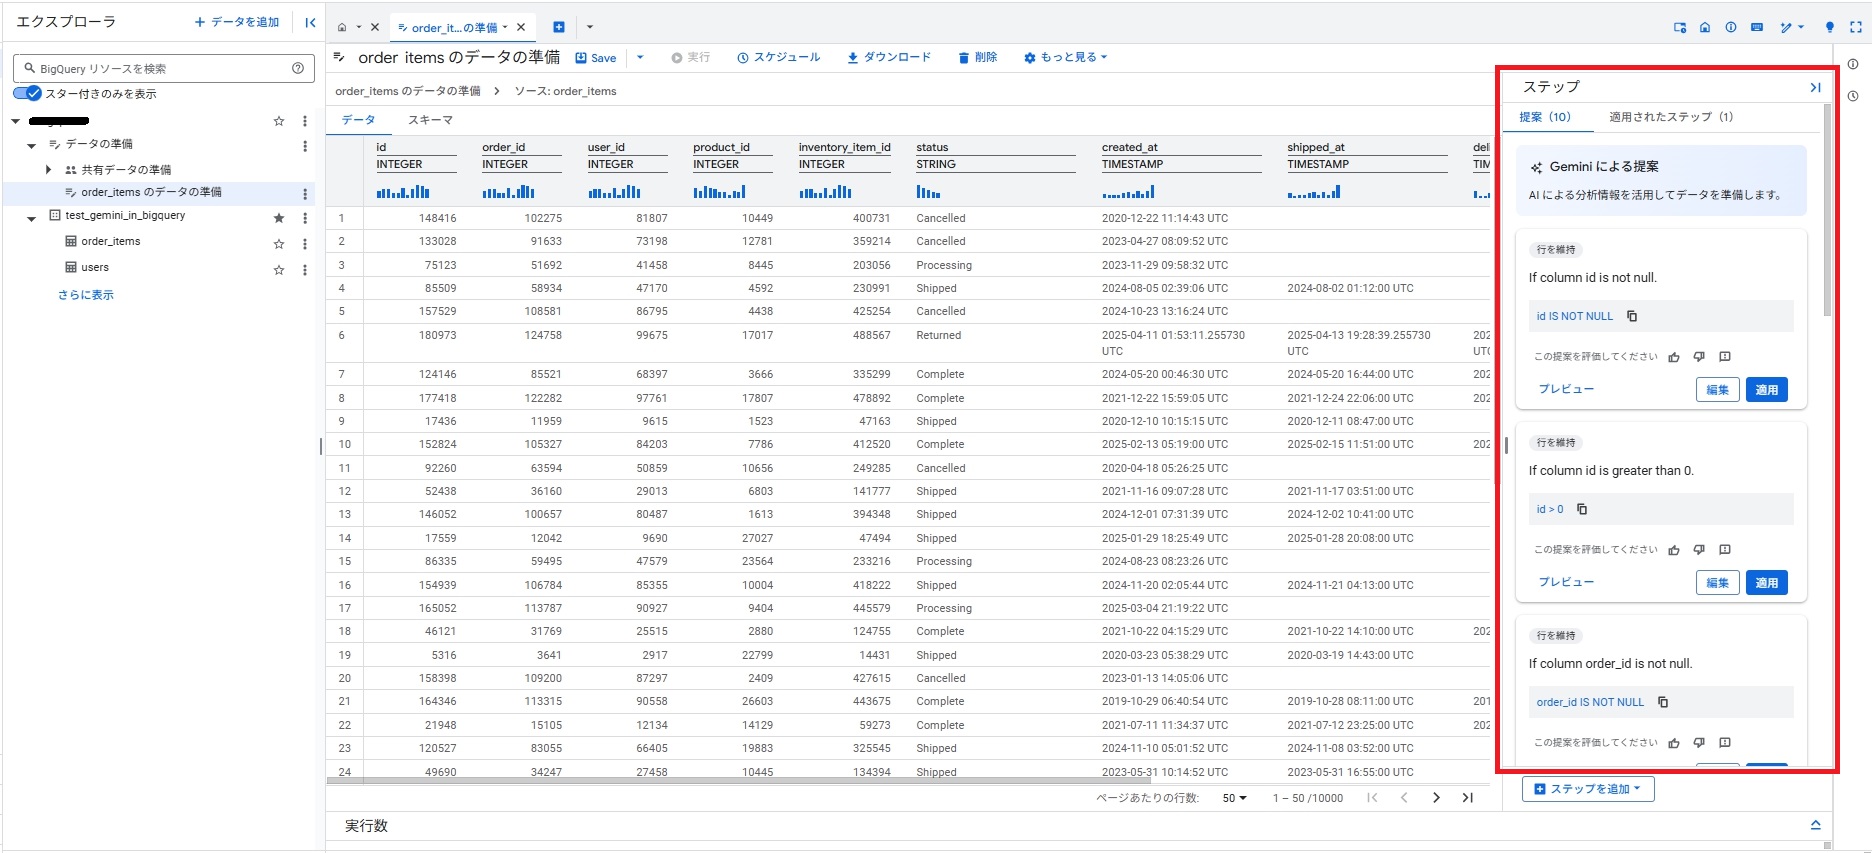Toggle 'show starred only' switch
Screen dimensions: 1872x853
point(28,94)
